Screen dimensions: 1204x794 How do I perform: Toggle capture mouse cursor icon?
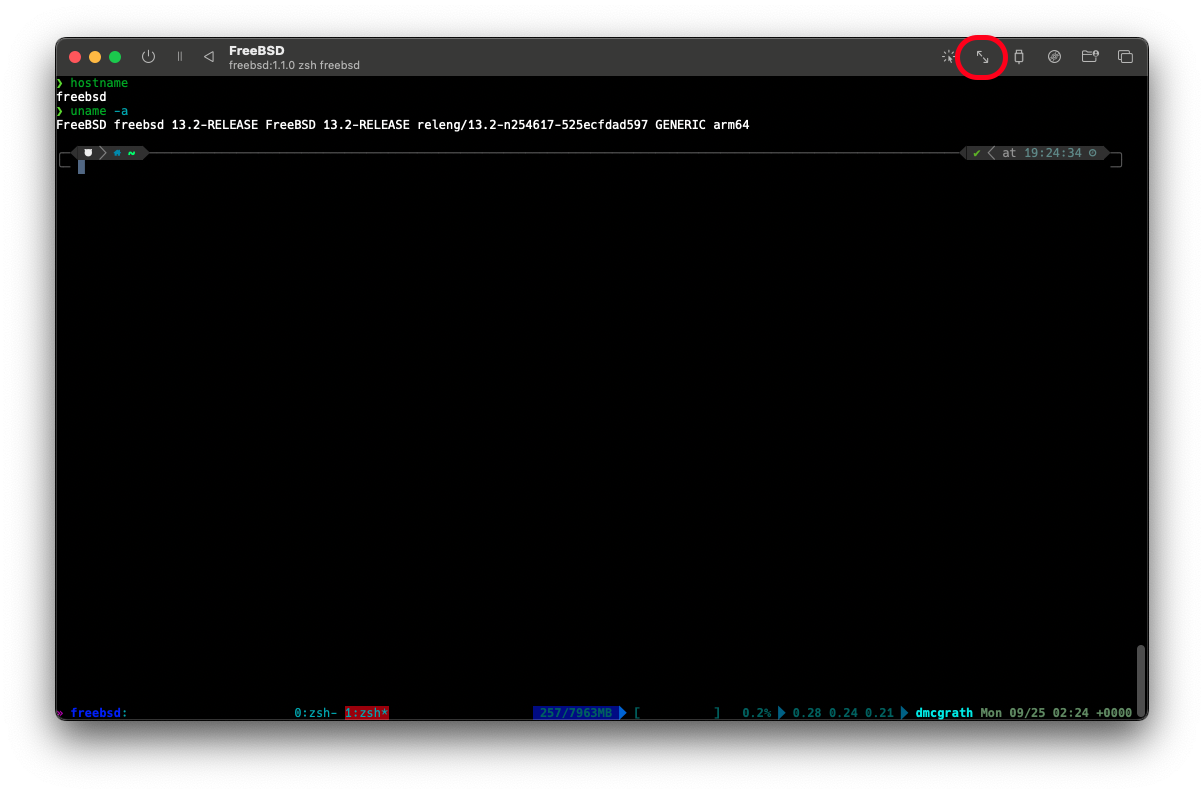[948, 57]
